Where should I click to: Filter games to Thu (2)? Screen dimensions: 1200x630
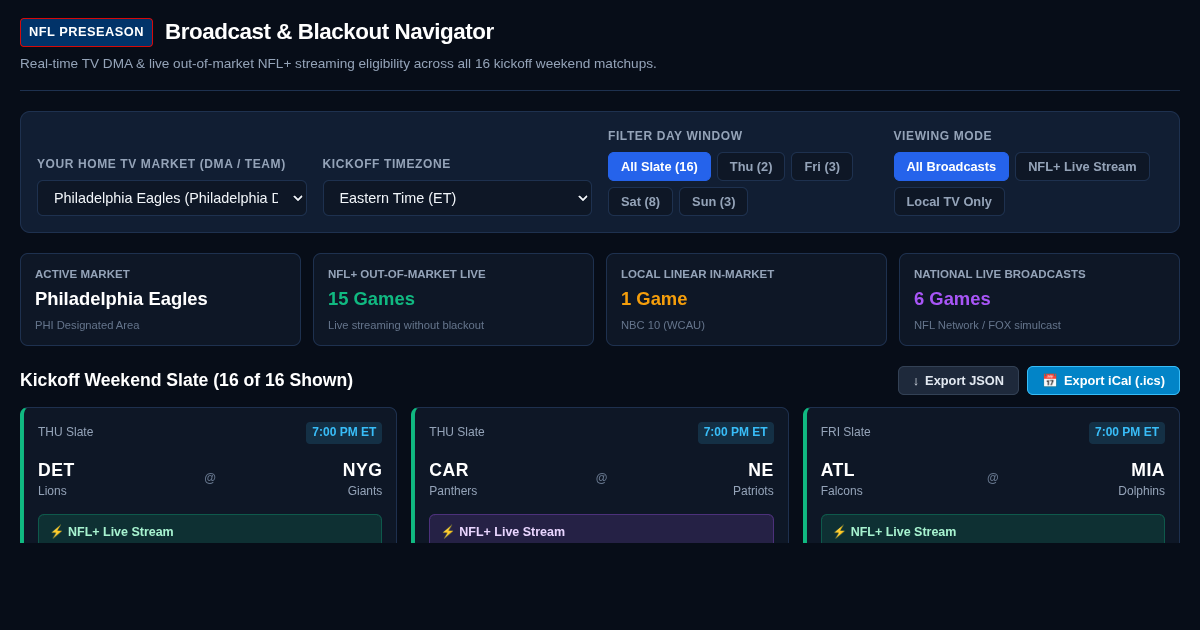[751, 166]
